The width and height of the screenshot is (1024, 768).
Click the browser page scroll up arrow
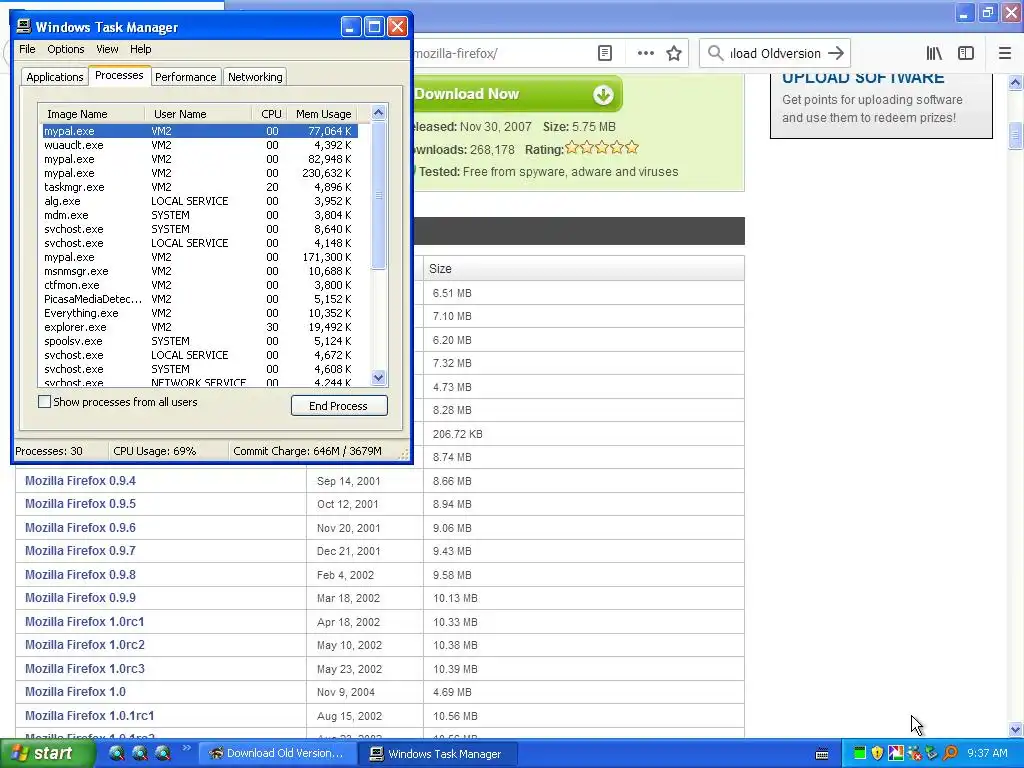pos(1016,82)
